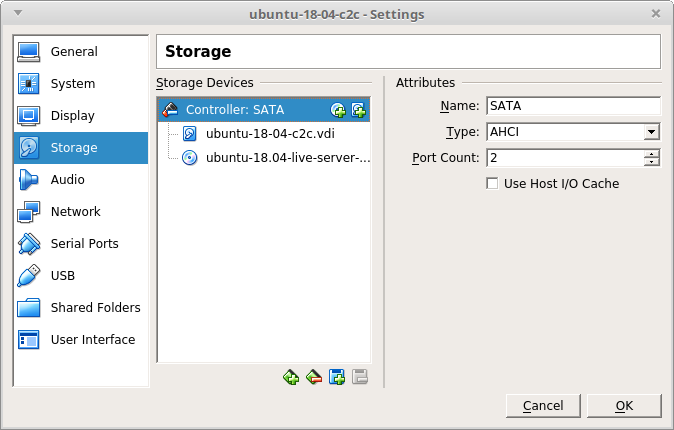Switch to the Network settings page

coord(75,212)
